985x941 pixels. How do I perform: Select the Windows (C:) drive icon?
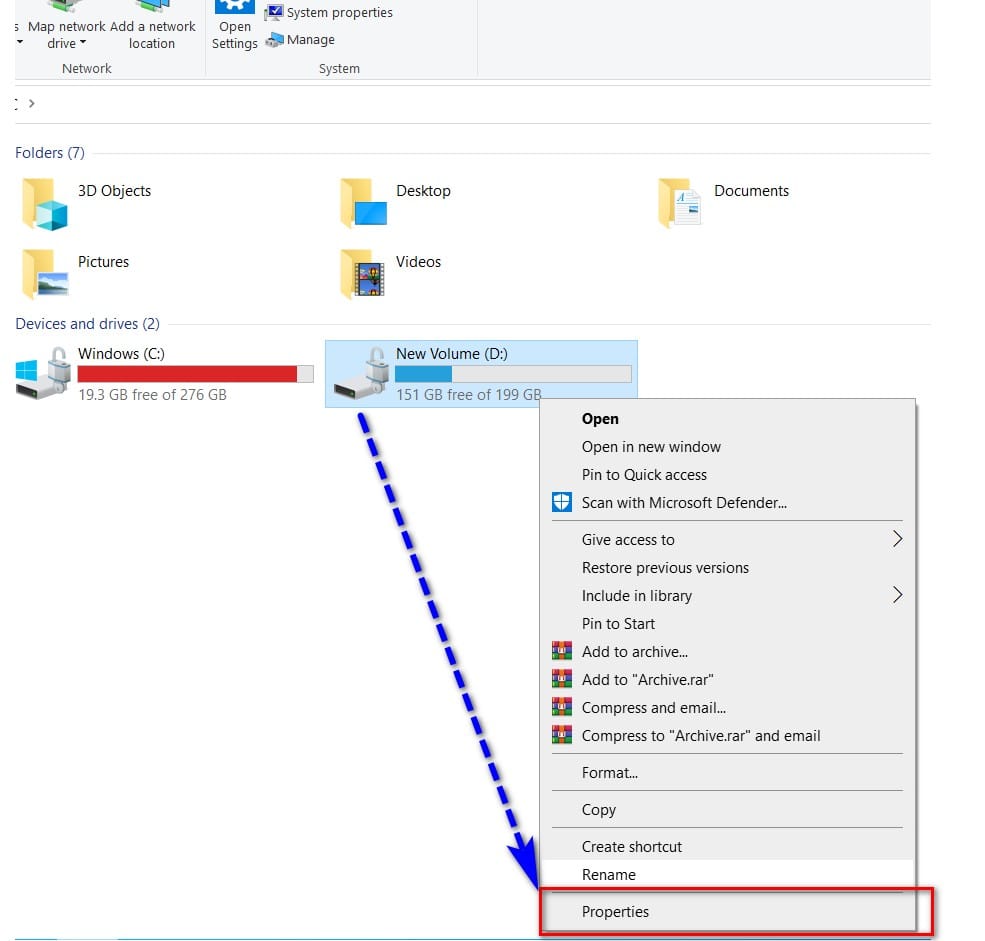click(x=43, y=373)
